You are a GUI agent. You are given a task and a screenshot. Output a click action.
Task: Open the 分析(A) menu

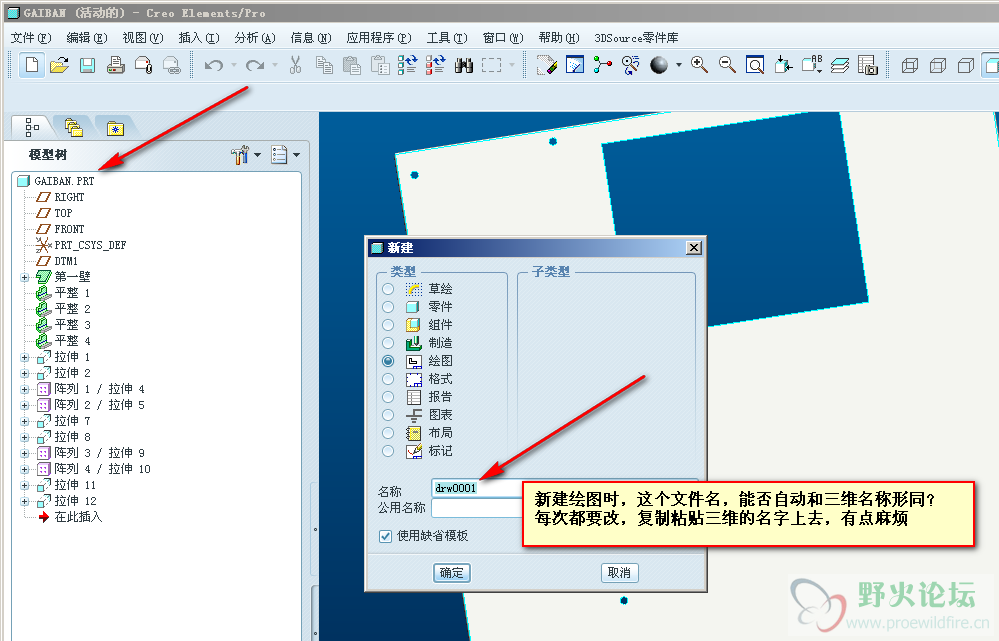[x=255, y=38]
